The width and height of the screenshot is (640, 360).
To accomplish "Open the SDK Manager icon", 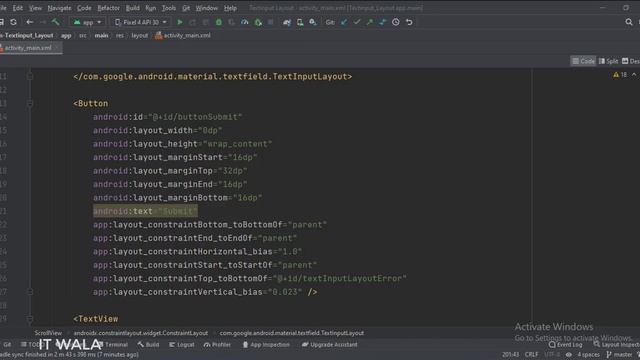I will click(313, 22).
